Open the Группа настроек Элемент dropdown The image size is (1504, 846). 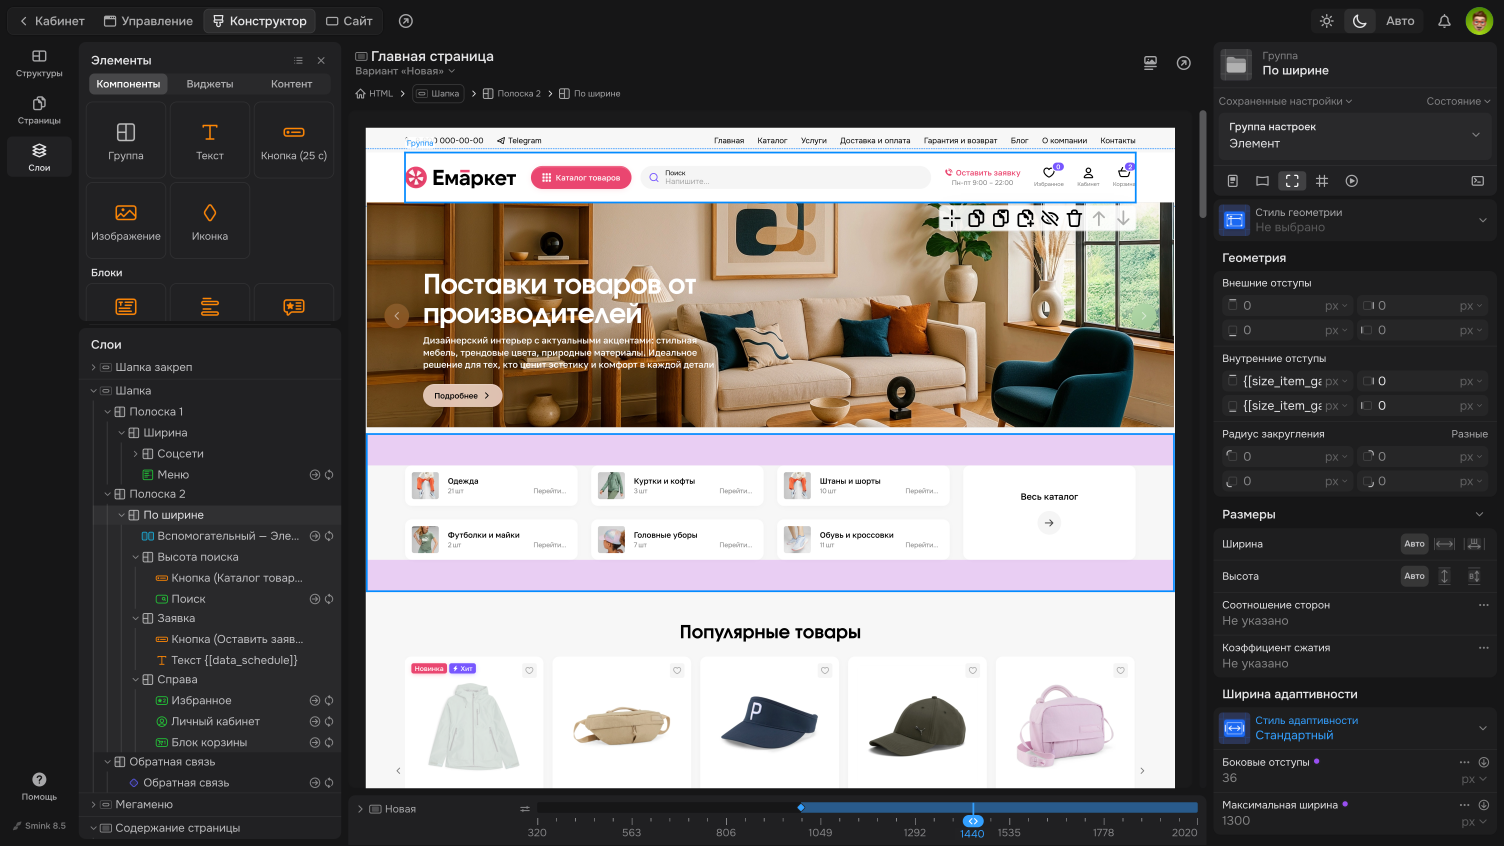pyautogui.click(x=1354, y=135)
